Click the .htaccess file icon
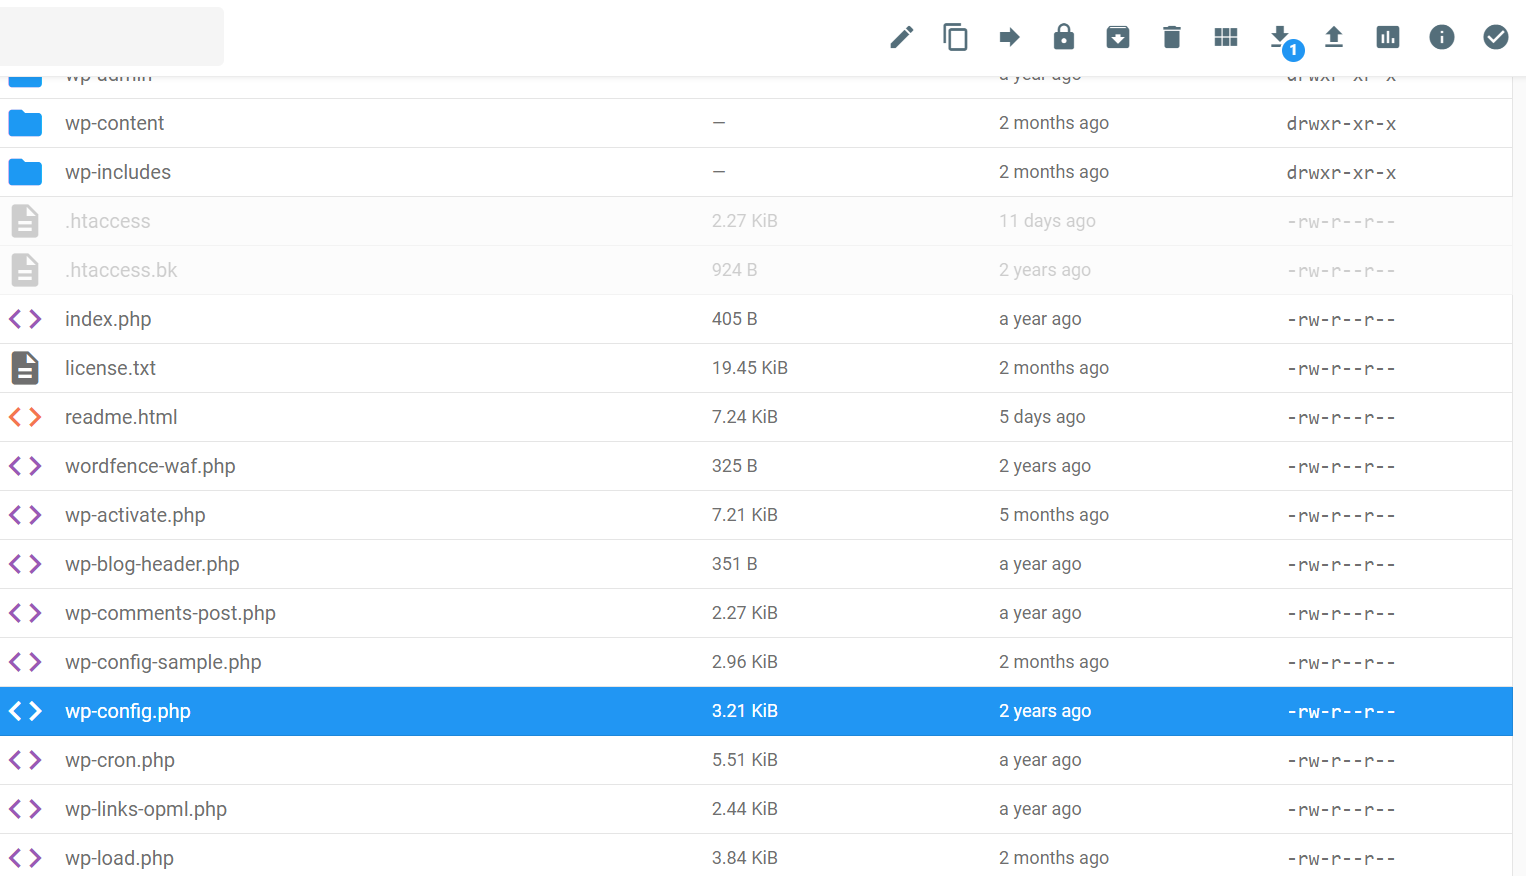This screenshot has height=876, width=1526. (x=25, y=221)
